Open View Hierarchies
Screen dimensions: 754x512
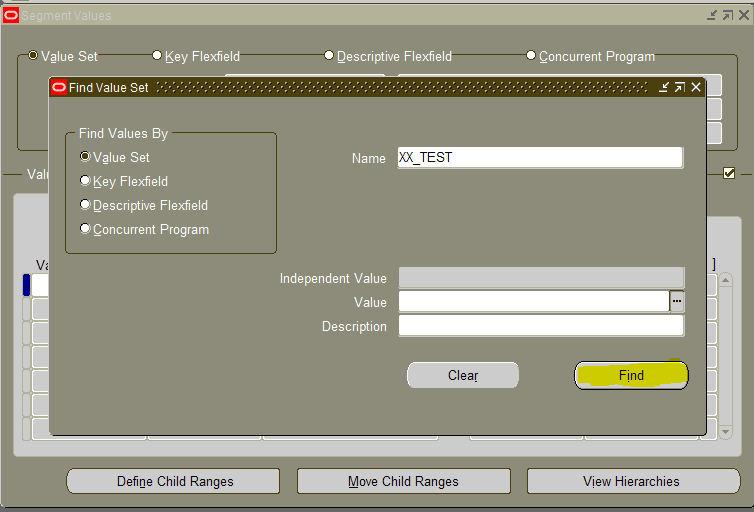(633, 481)
